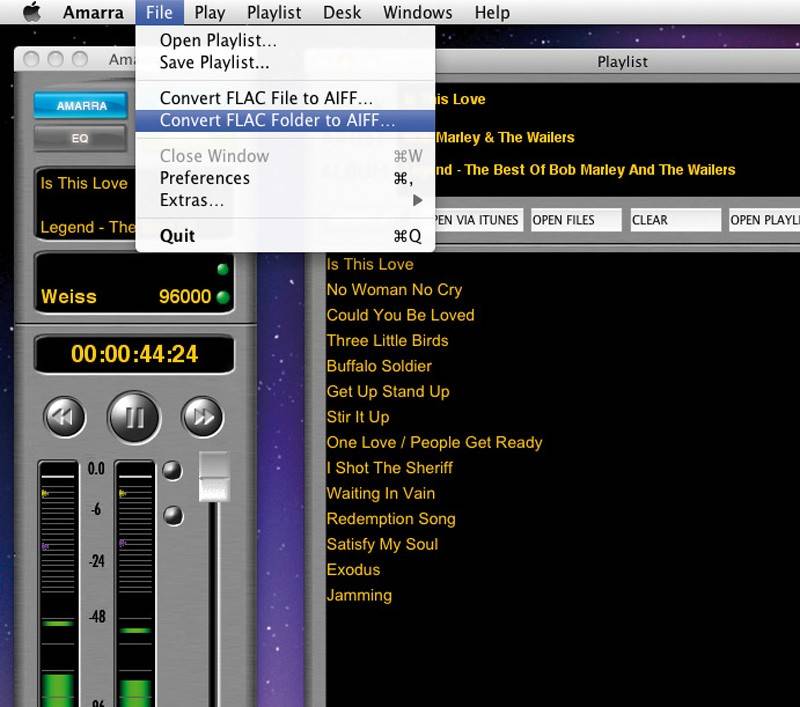Select track Could You Be Loved
This screenshot has width=800, height=707.
click(x=401, y=315)
